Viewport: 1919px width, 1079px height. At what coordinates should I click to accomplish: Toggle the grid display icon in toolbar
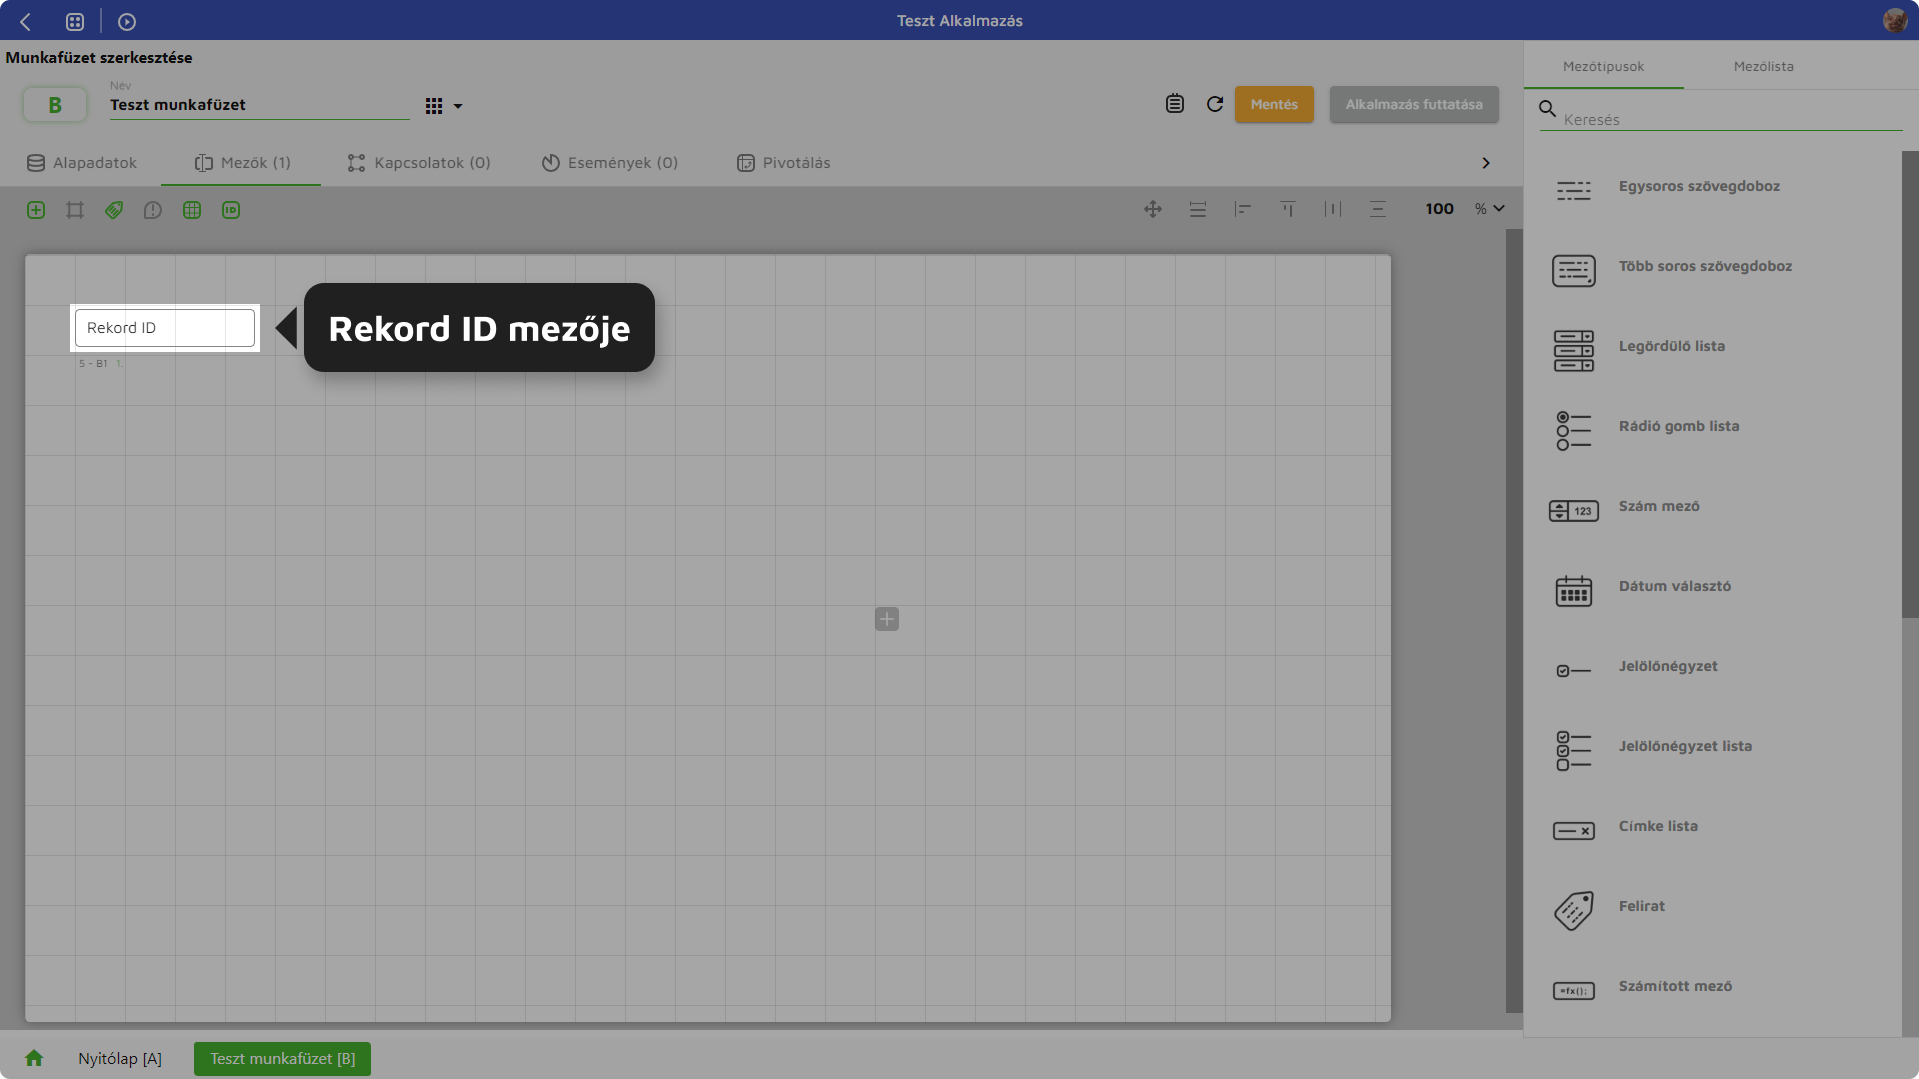pyautogui.click(x=192, y=210)
